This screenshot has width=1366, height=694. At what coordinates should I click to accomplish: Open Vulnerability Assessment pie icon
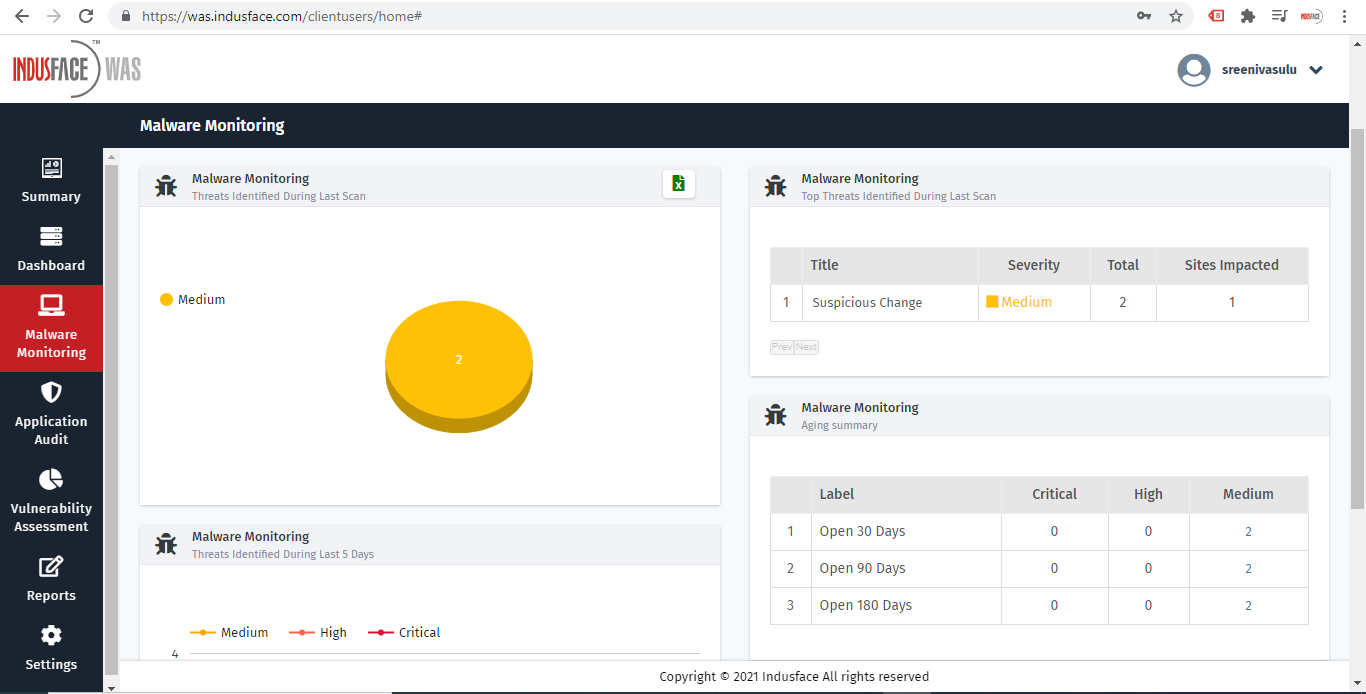51,479
